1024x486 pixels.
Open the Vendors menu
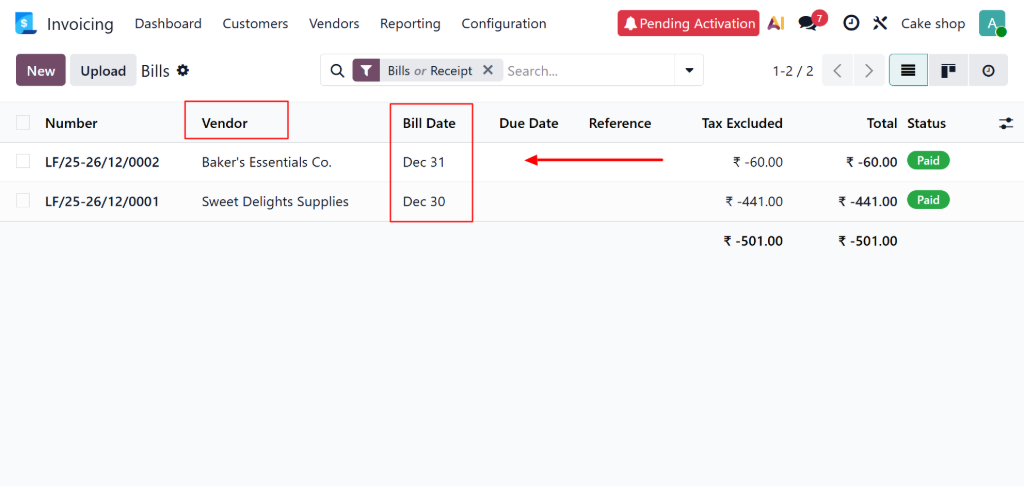[334, 23]
